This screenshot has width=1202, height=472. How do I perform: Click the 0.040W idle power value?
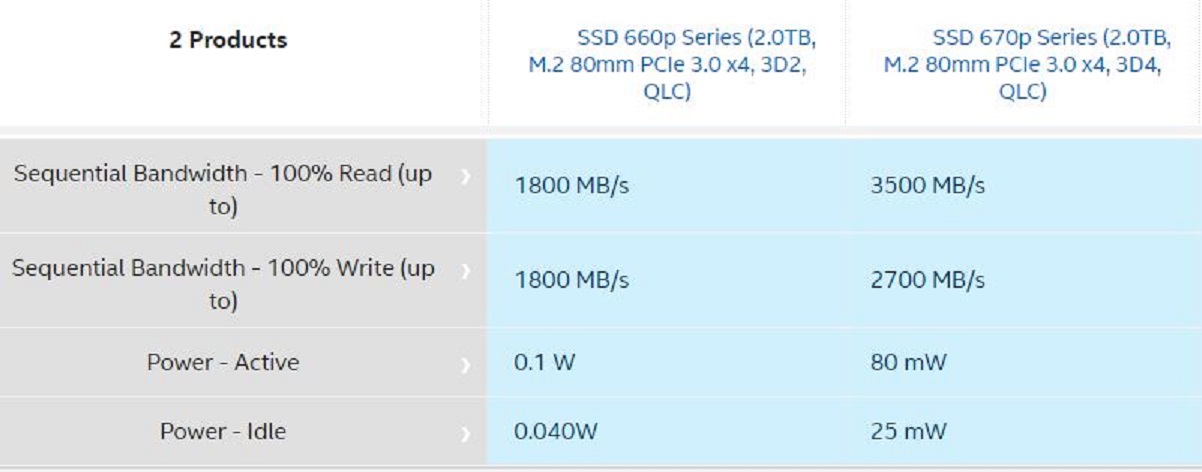558,432
